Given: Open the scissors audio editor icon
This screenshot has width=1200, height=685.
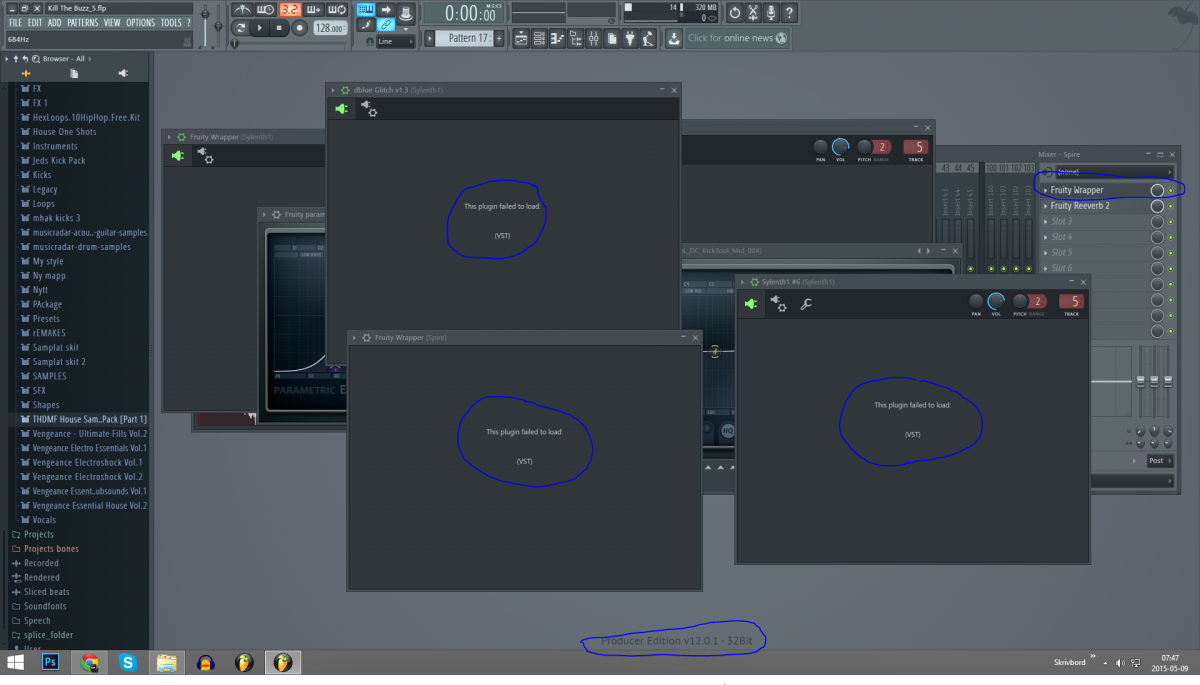Looking at the screenshot, I should [753, 12].
